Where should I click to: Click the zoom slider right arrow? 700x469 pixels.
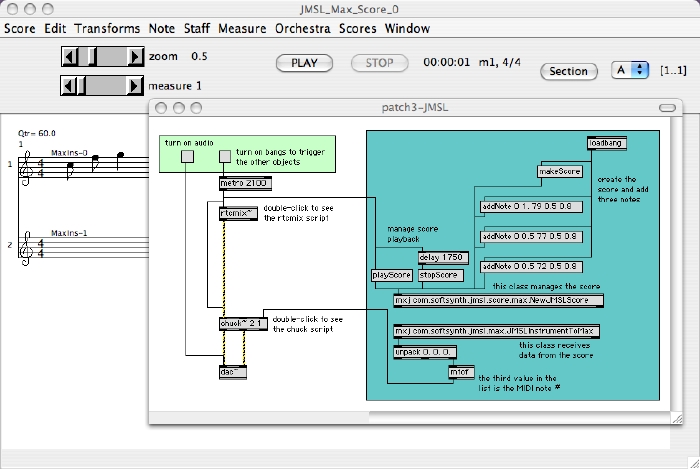134,57
